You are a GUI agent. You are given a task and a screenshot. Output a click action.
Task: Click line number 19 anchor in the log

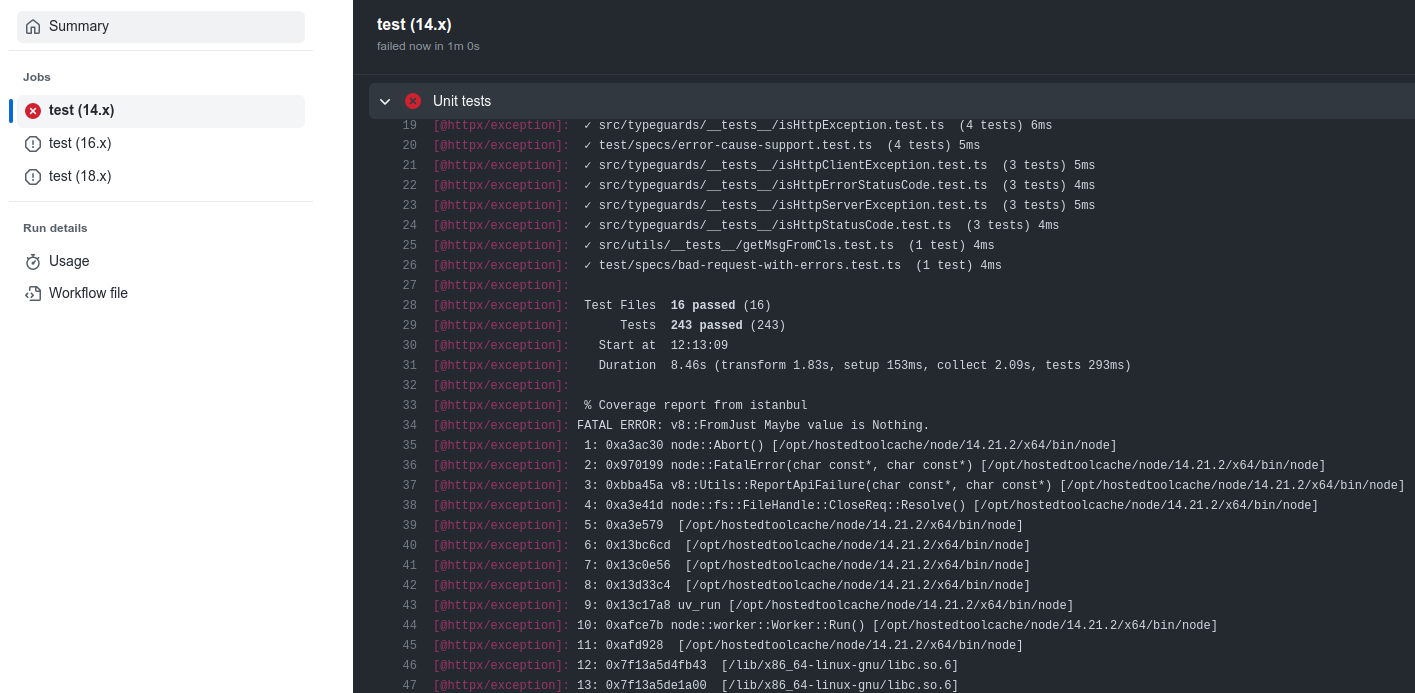pos(410,124)
